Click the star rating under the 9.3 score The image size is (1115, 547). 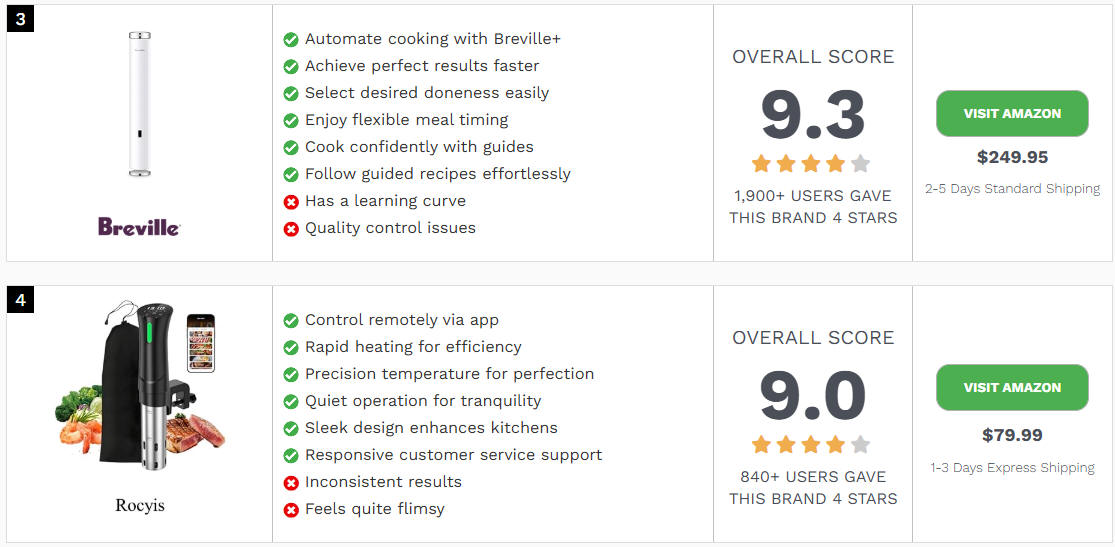[x=811, y=164]
